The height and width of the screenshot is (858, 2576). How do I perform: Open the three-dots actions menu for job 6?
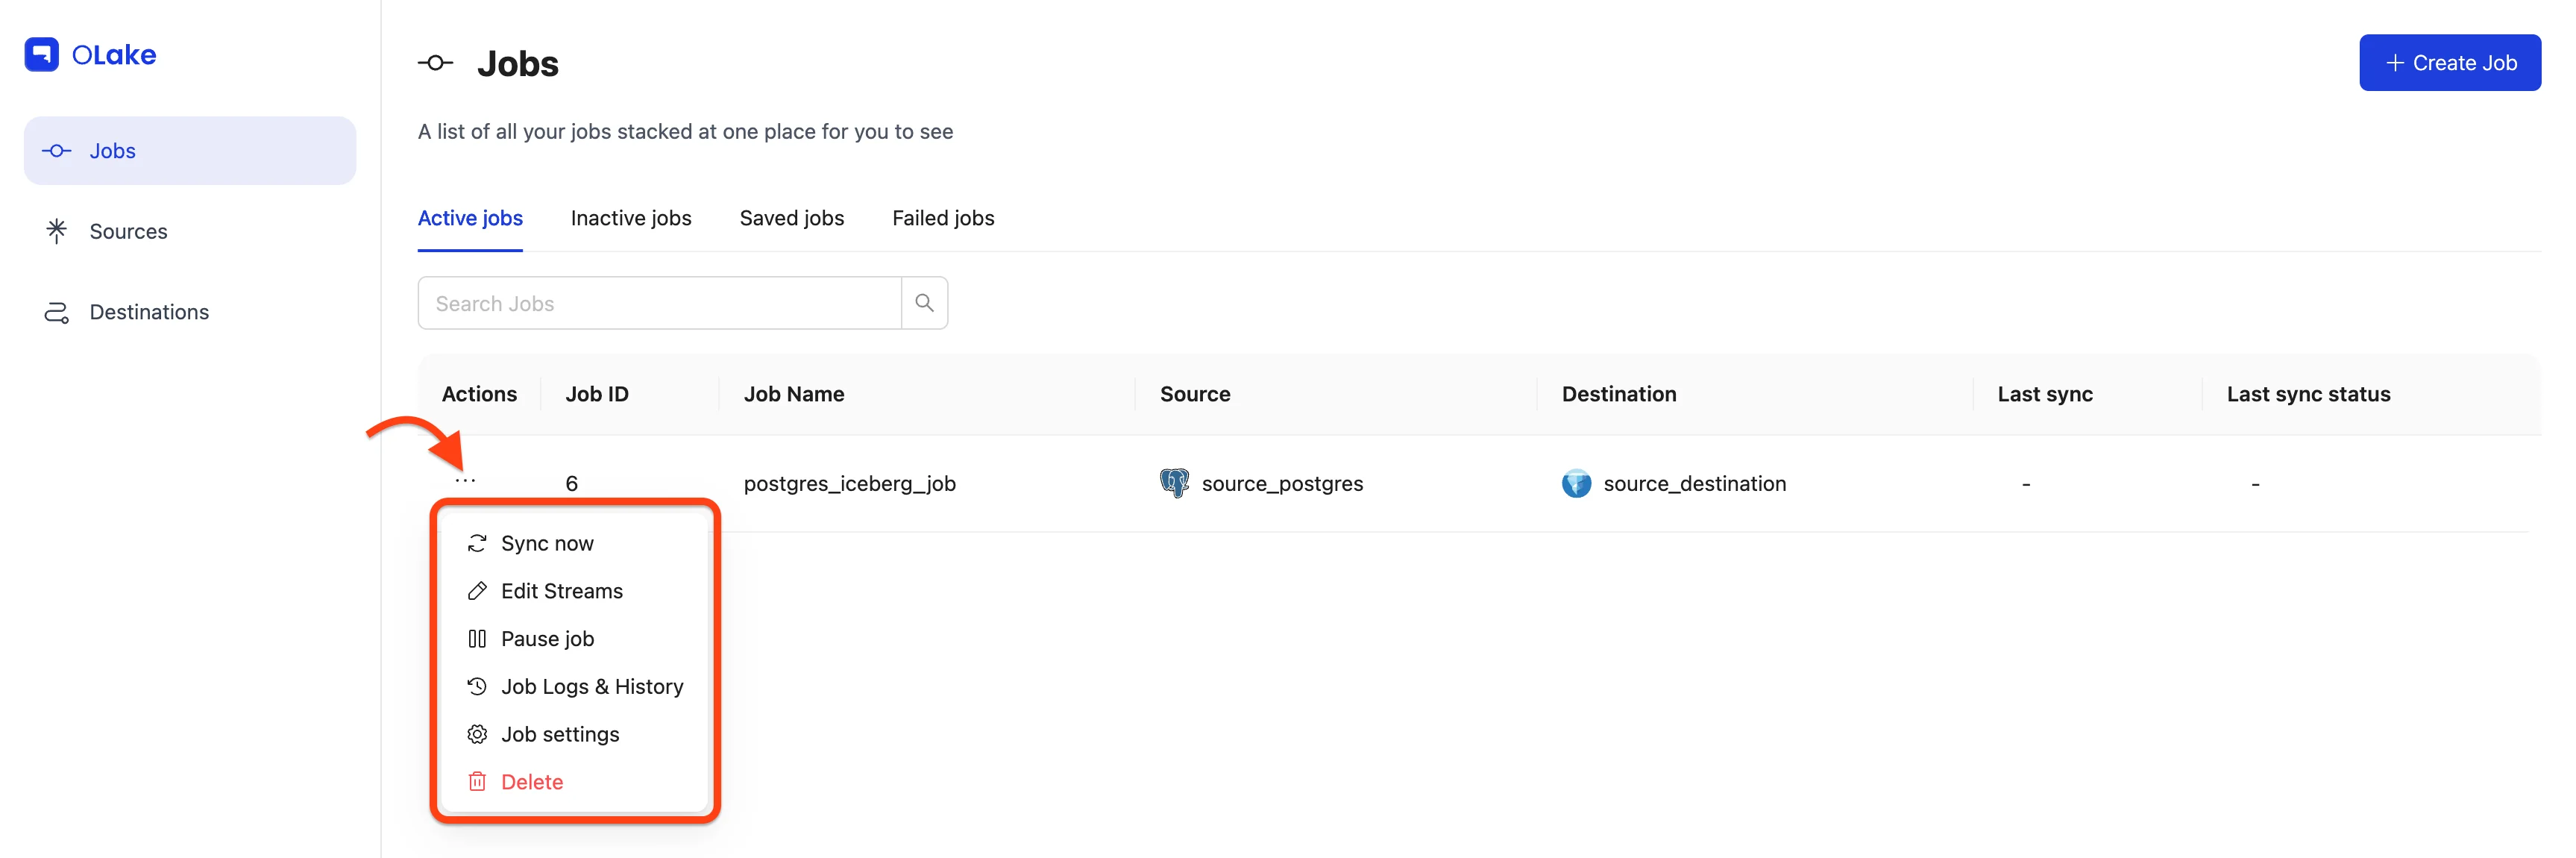(465, 482)
